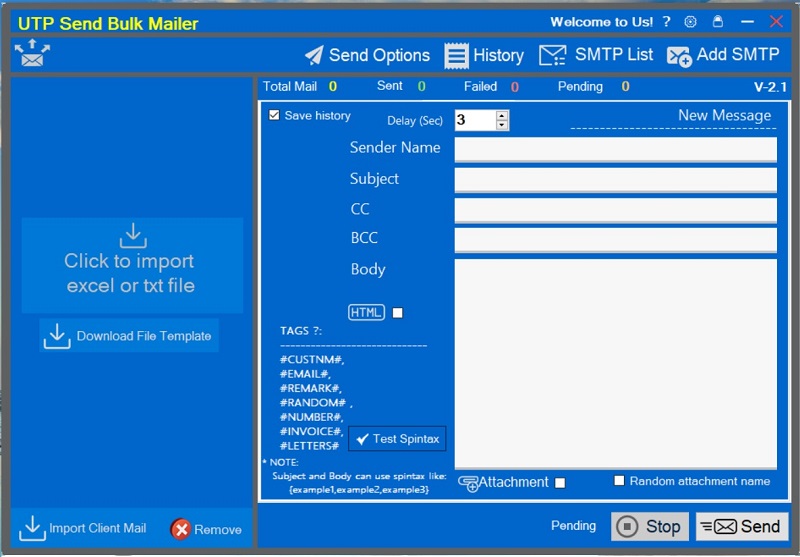Click the checkmark icon on Test Spintax

[362, 439]
